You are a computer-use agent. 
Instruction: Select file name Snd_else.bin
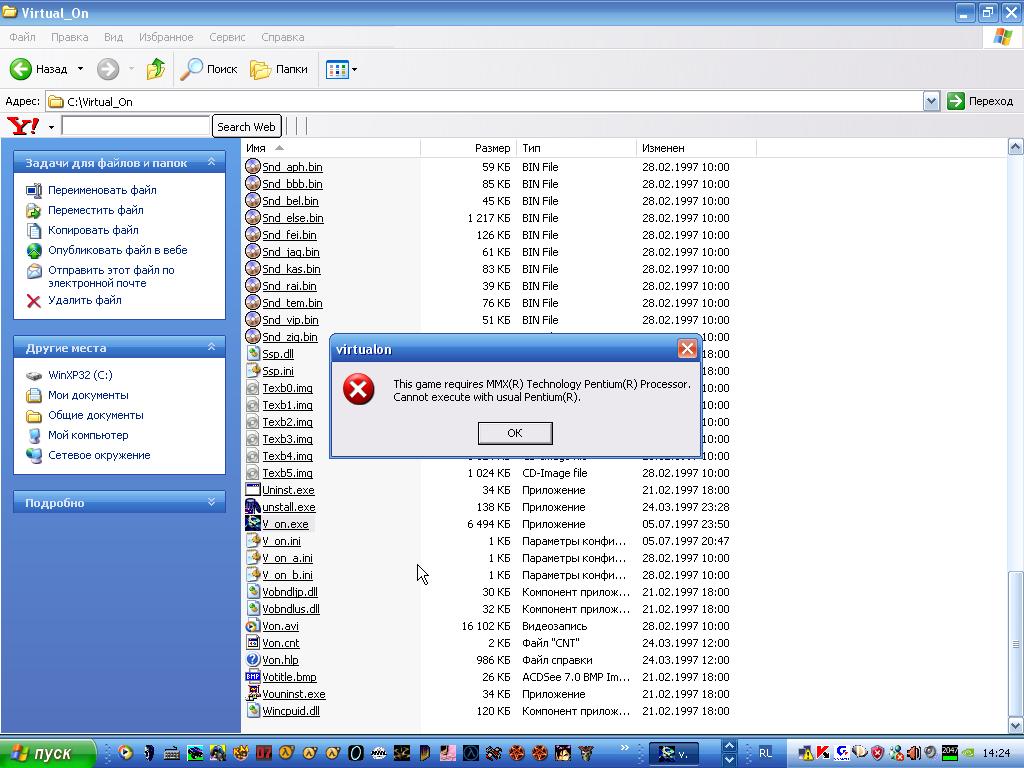[x=293, y=218]
